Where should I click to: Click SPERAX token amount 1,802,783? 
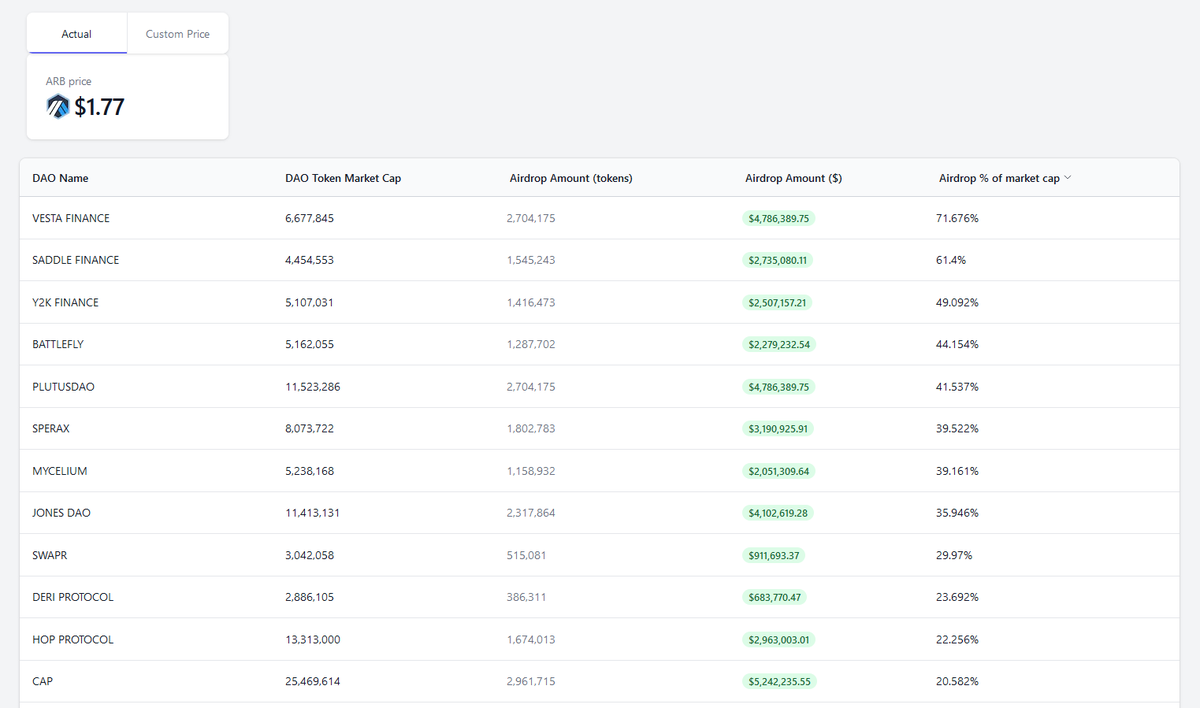[531, 428]
